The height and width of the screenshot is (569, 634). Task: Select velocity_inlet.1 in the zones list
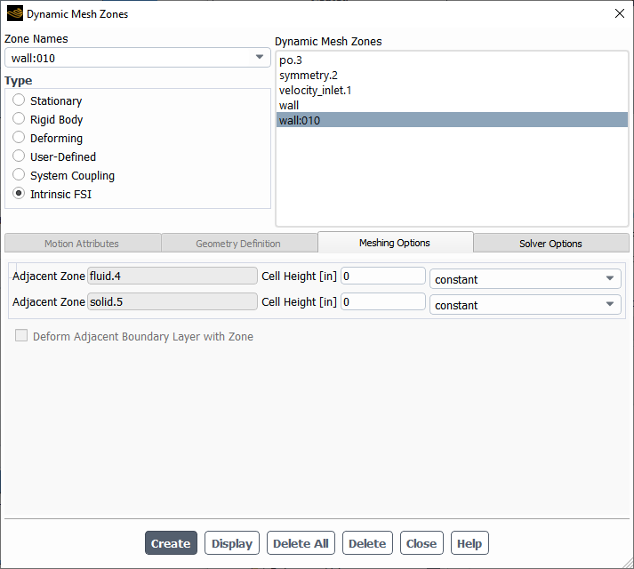[x=452, y=90]
